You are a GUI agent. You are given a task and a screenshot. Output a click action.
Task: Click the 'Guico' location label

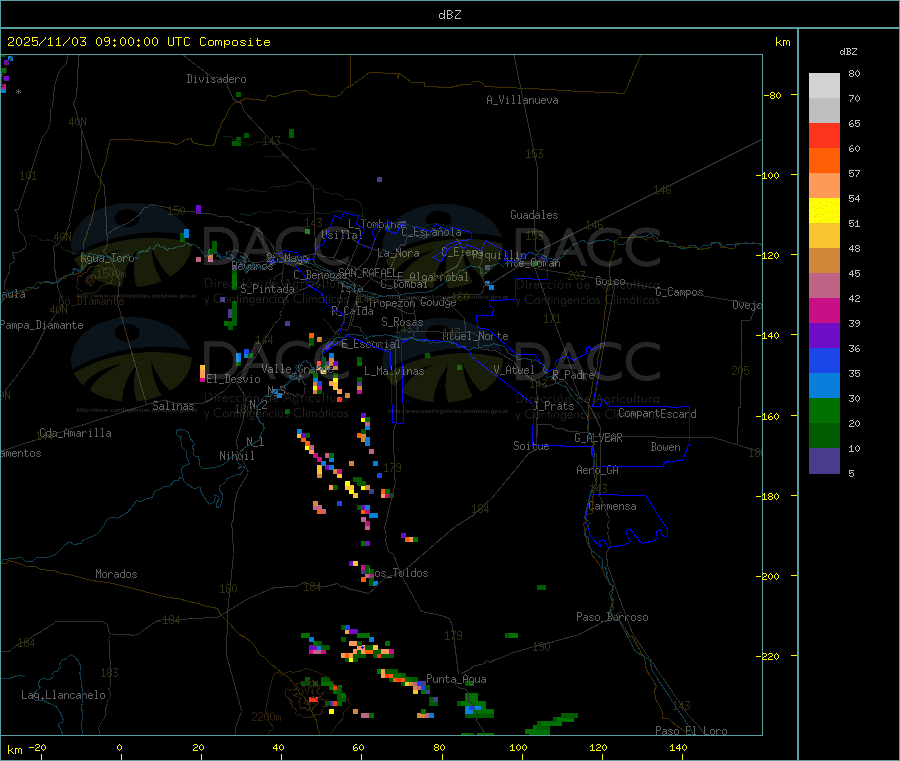[x=610, y=281]
